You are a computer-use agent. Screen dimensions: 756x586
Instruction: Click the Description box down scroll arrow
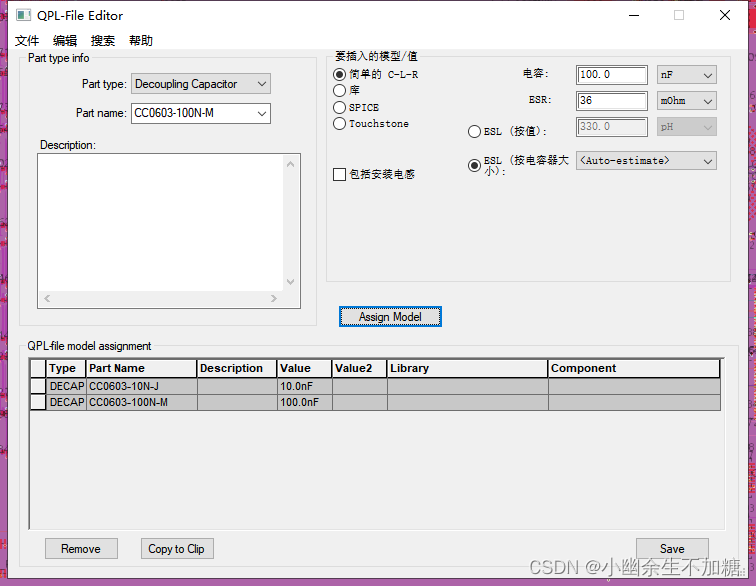point(290,282)
